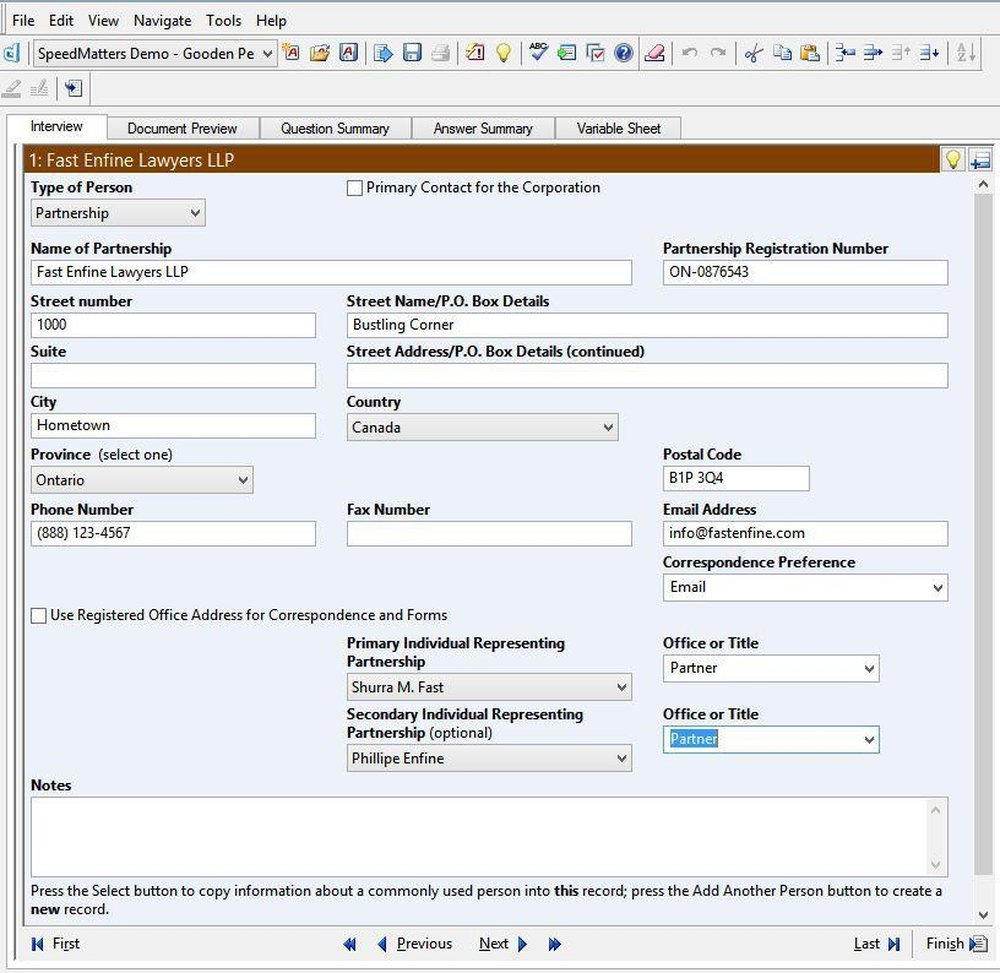This screenshot has width=1000, height=973.
Task: Click the blue question mark Help icon
Action: pyautogui.click(x=624, y=53)
